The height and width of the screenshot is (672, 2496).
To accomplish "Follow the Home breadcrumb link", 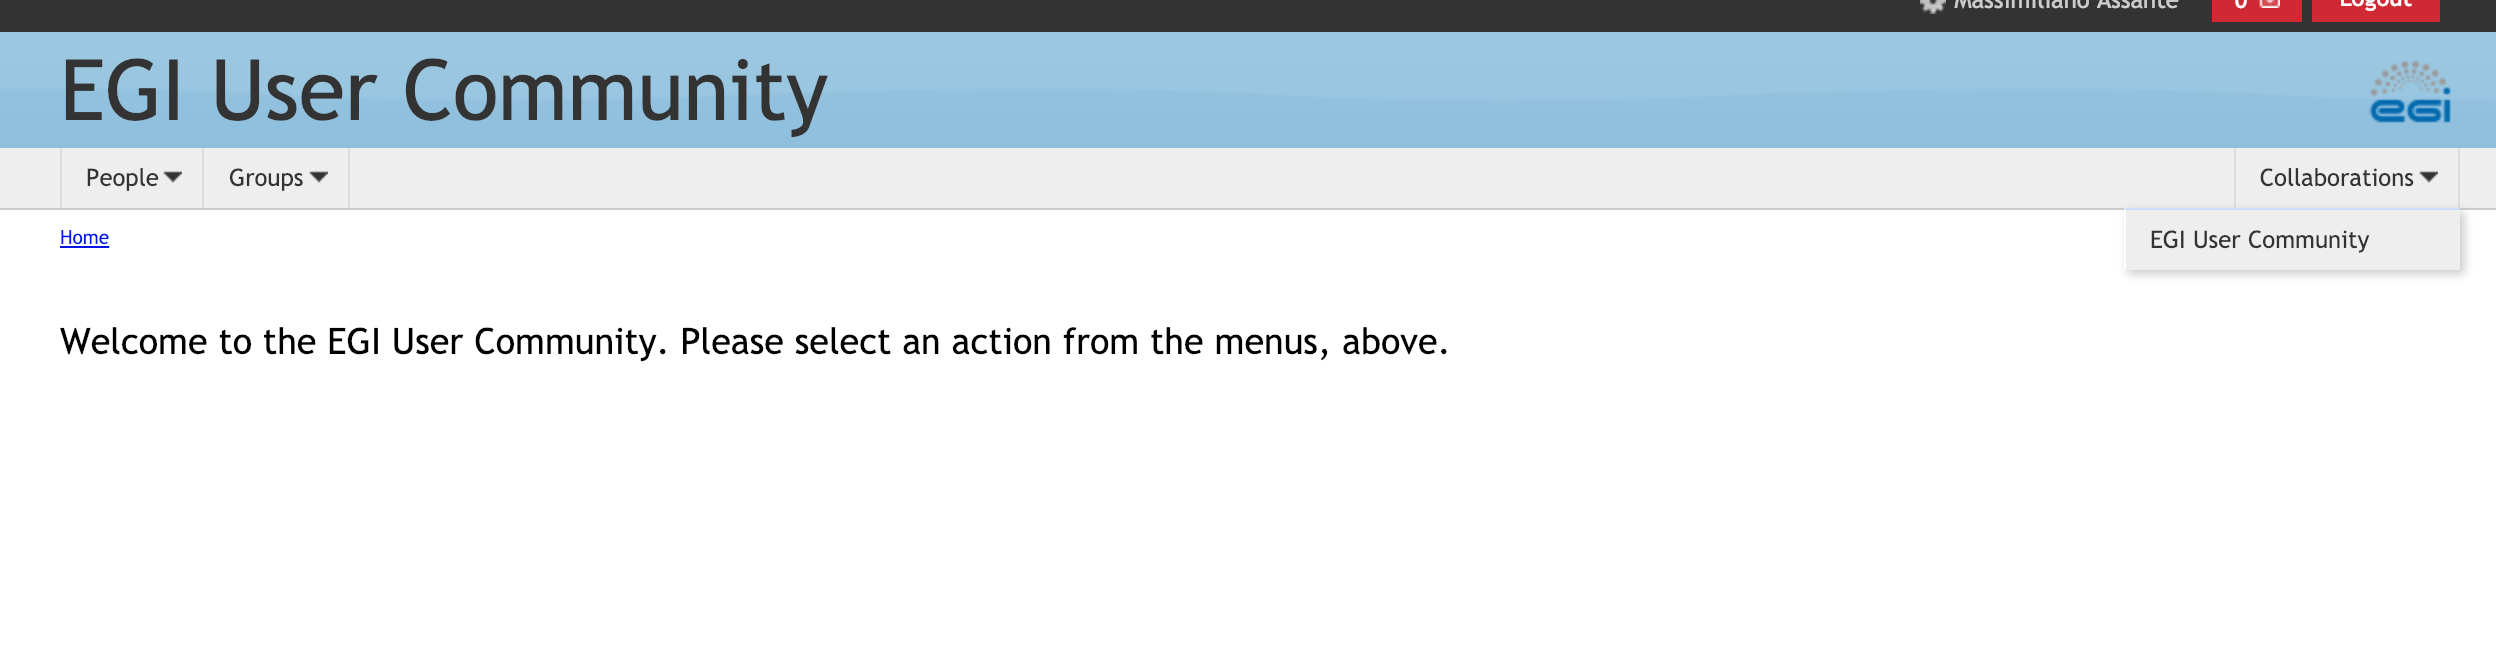I will click(84, 238).
